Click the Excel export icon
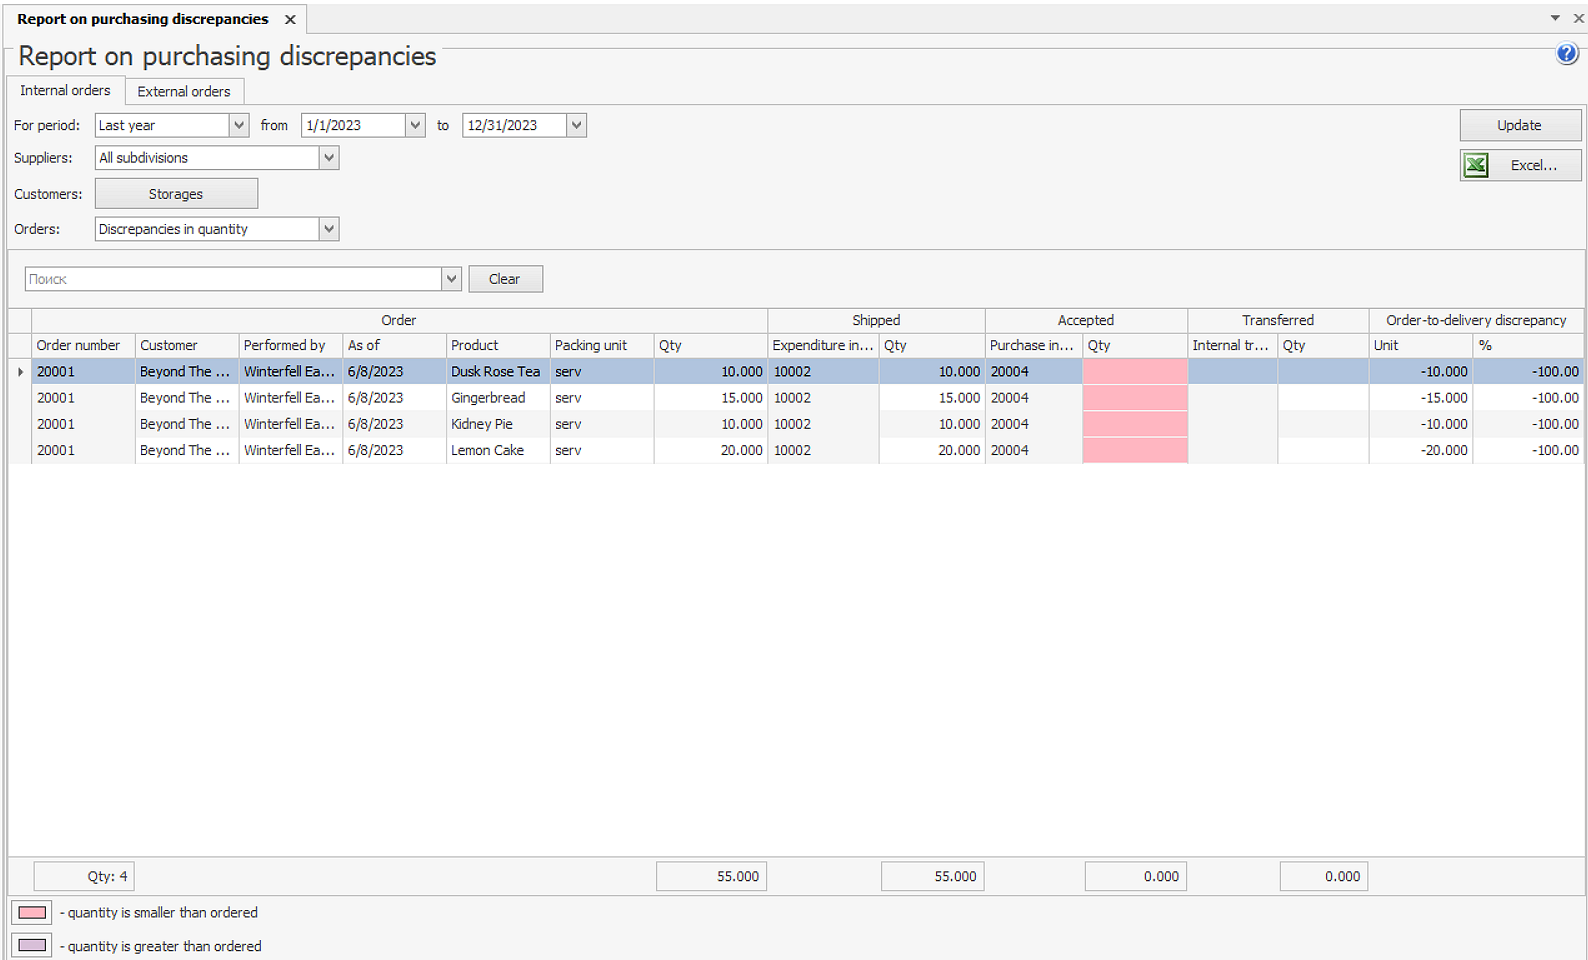 coord(1476,165)
